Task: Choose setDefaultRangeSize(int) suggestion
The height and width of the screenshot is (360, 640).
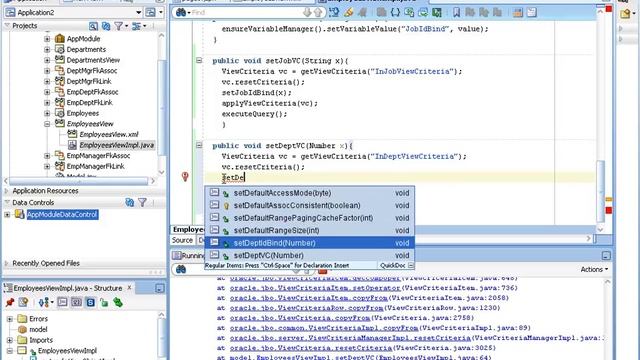Action: click(x=309, y=231)
